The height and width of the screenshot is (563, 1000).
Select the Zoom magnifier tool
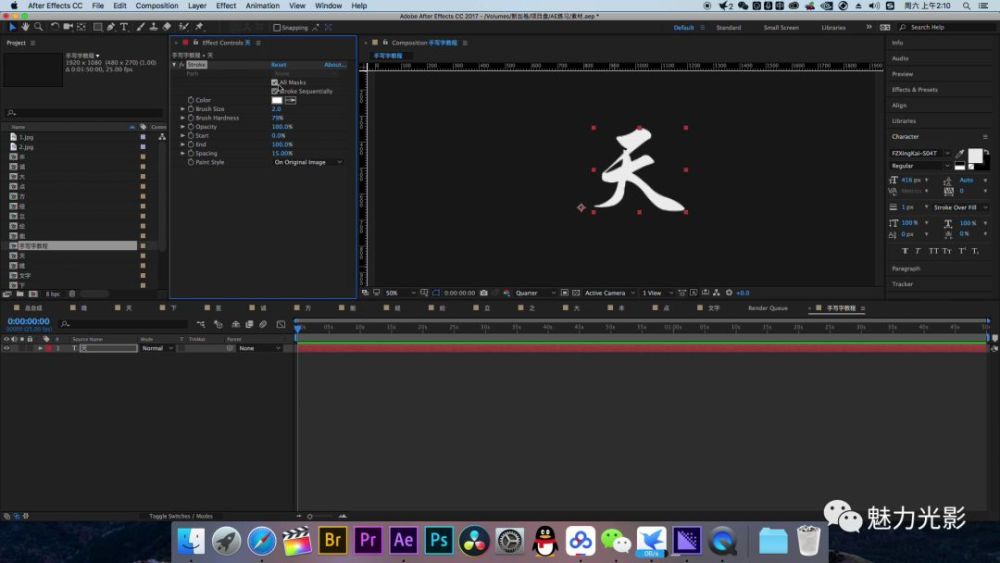[38, 27]
